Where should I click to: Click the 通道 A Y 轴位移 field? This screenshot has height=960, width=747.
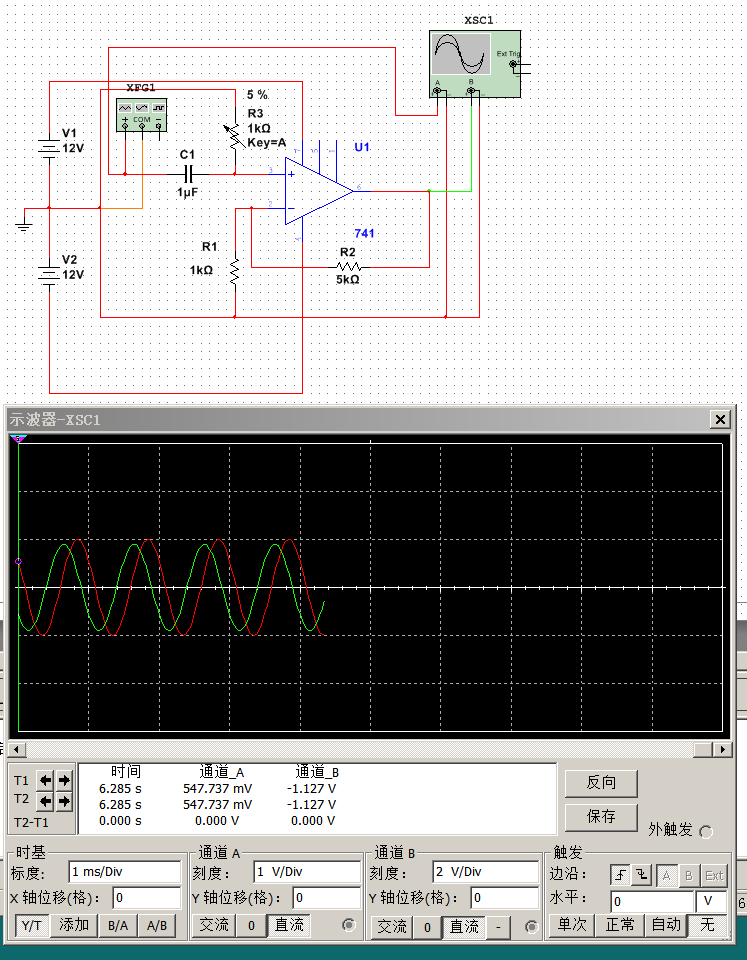pyautogui.click(x=326, y=898)
